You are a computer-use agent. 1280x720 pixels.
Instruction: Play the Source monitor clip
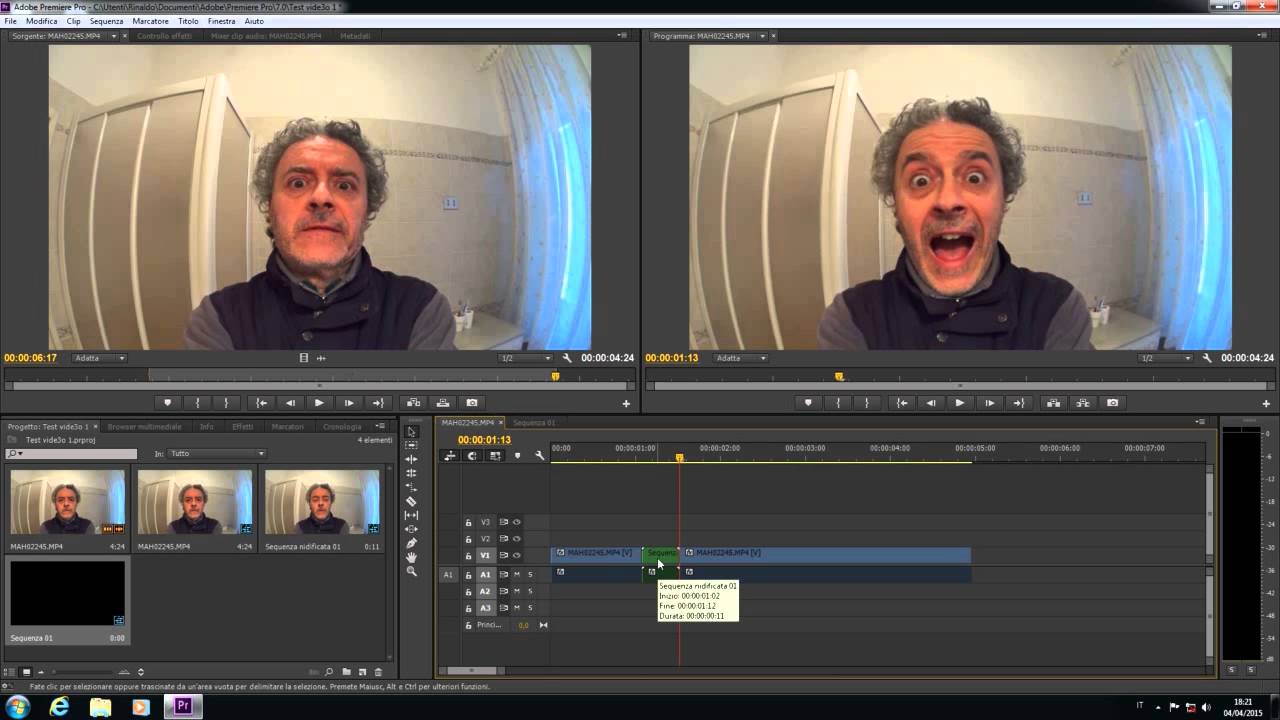click(x=319, y=403)
